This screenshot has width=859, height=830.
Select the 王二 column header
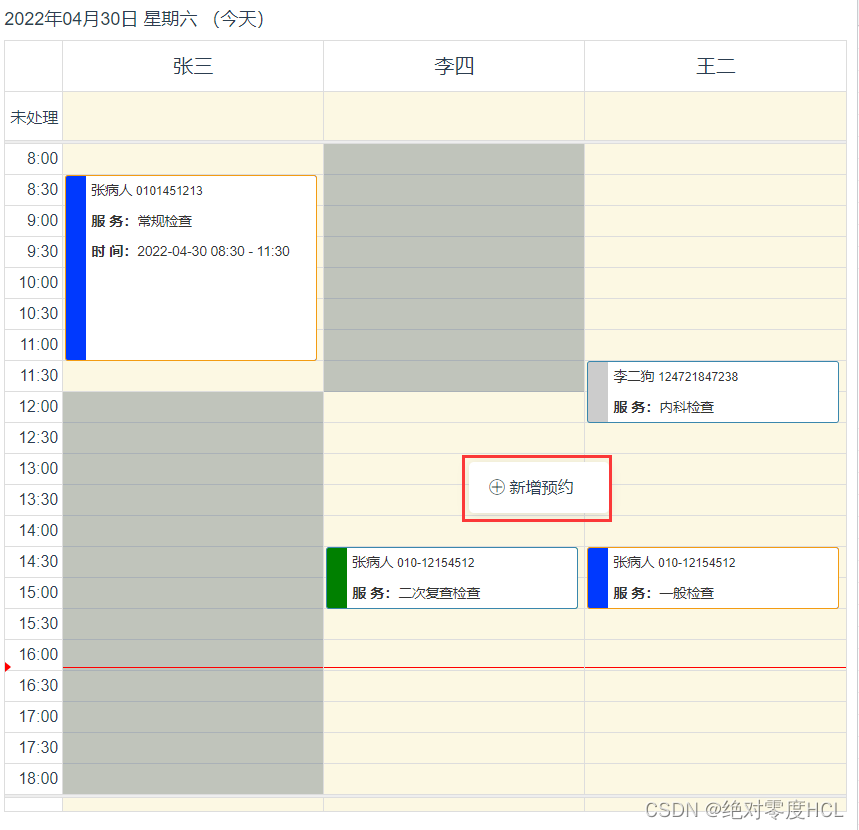coord(715,66)
